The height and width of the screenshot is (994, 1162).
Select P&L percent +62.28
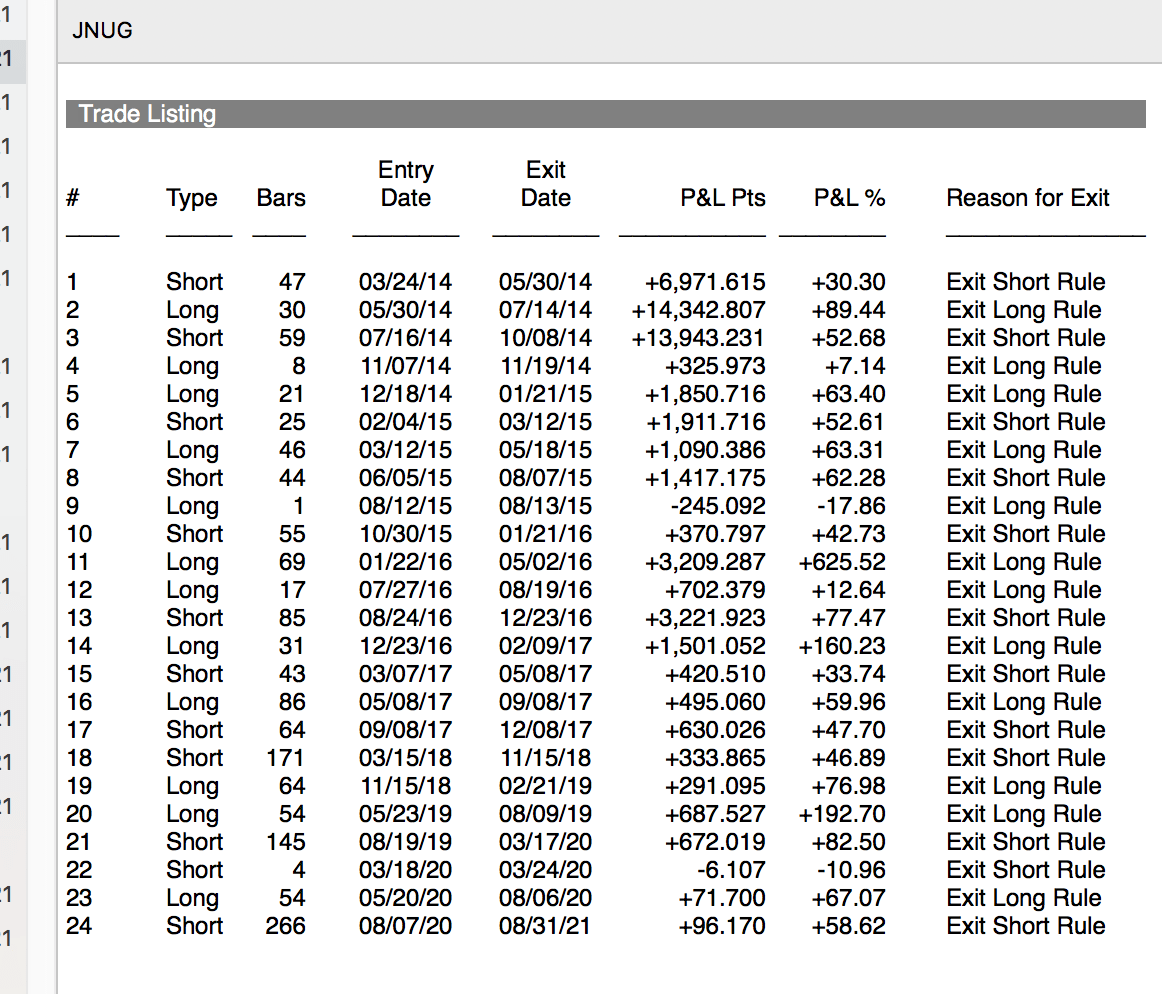848,478
